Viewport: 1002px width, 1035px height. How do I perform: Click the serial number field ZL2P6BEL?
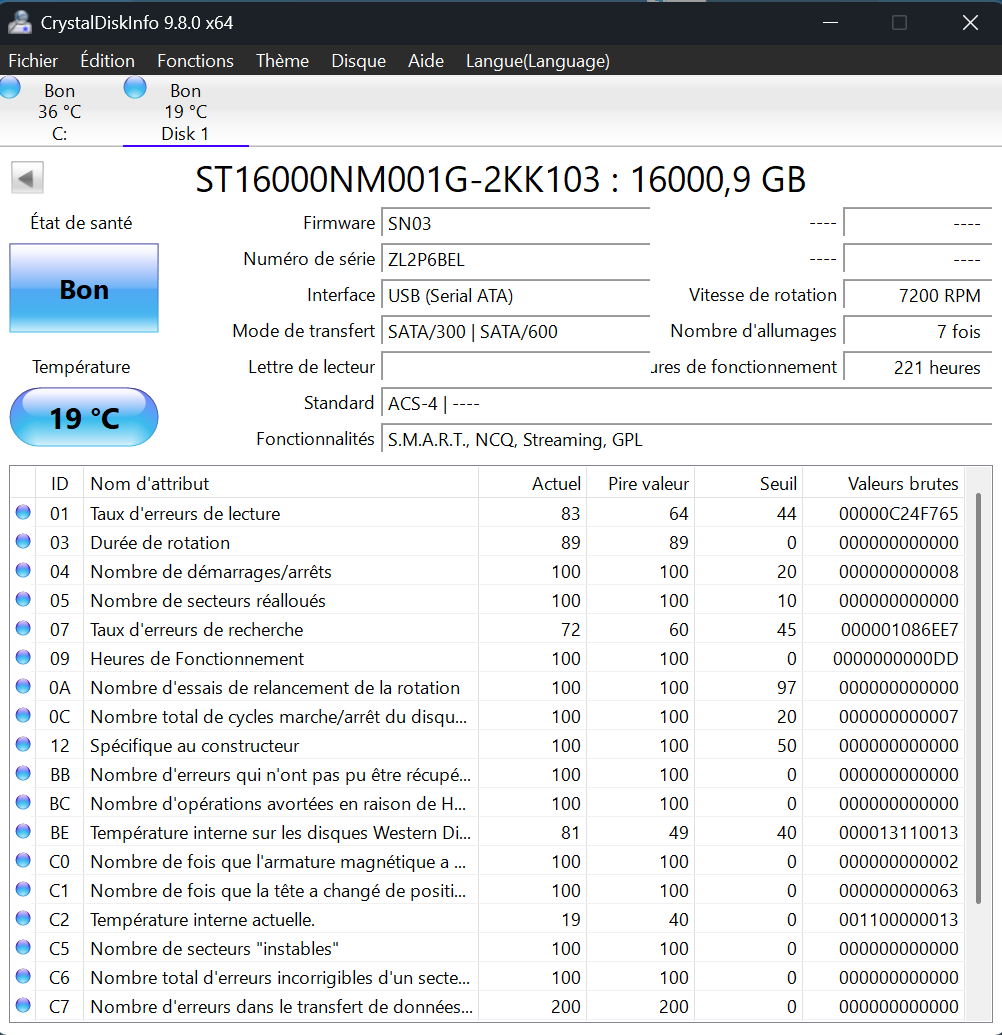516,259
